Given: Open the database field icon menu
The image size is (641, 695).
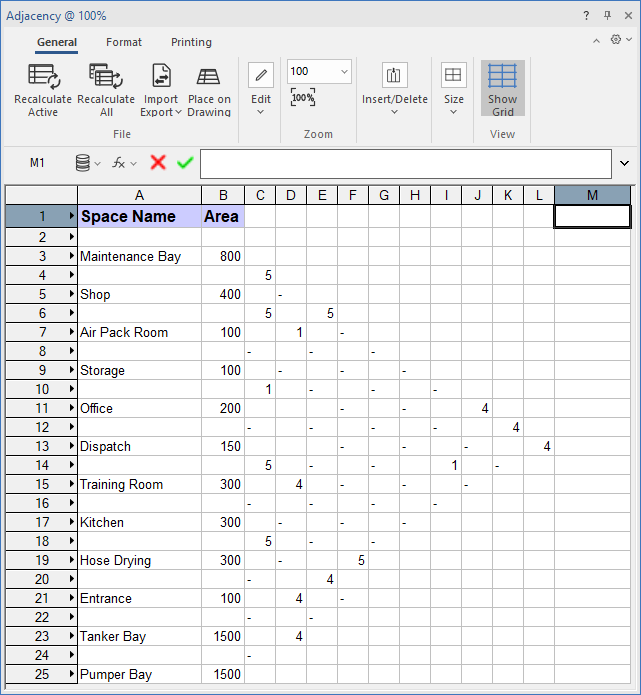Looking at the screenshot, I should point(88,162).
